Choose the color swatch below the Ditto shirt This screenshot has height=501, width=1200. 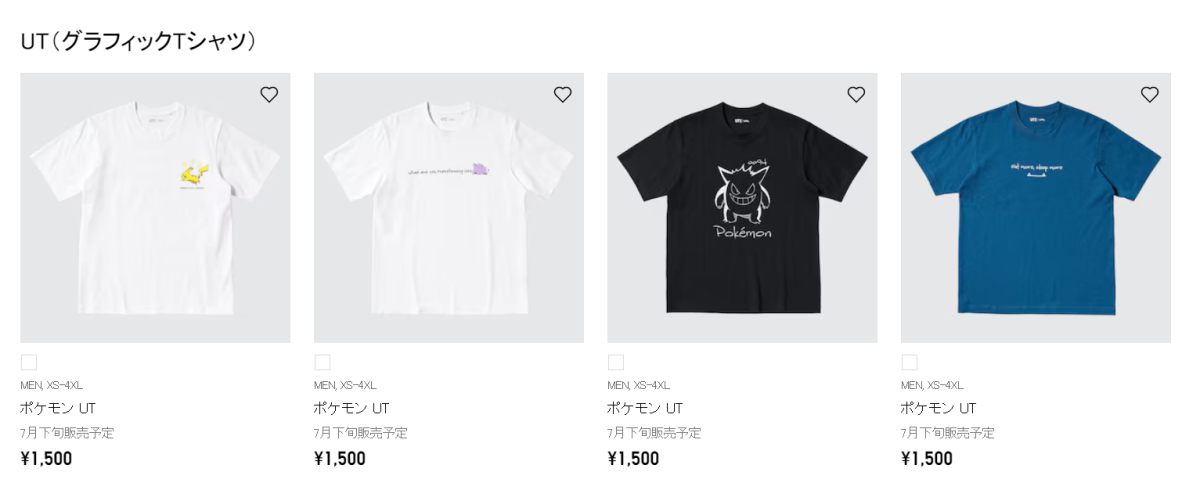coord(322,362)
